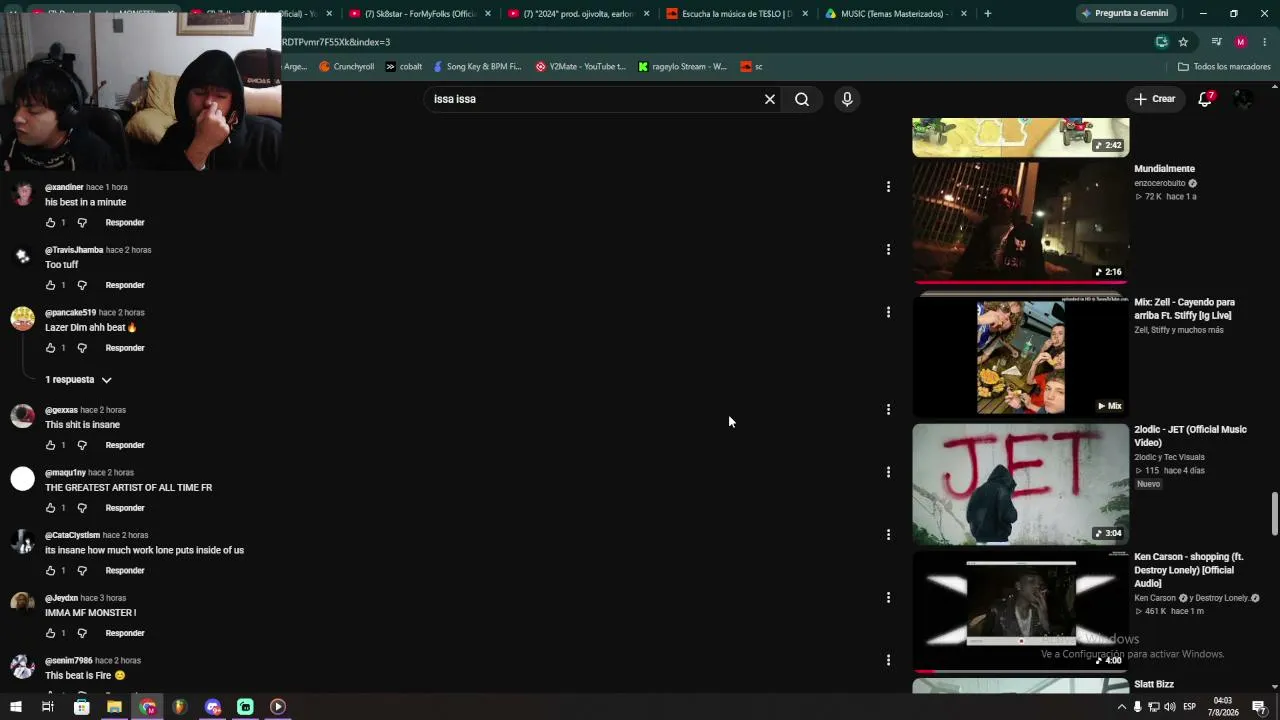
Task: Switch to the MUSIC (Temas Masterizados) tab
Action: coord(896,14)
